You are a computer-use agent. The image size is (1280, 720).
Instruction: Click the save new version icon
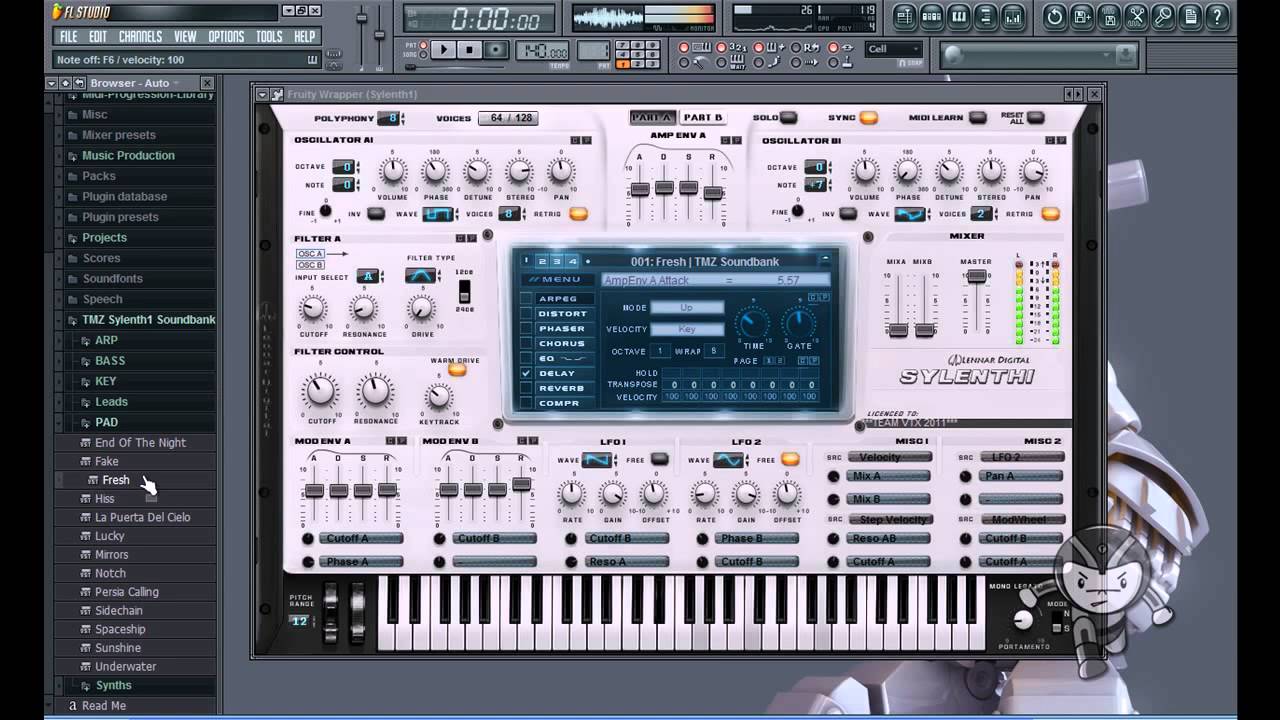tap(1082, 17)
